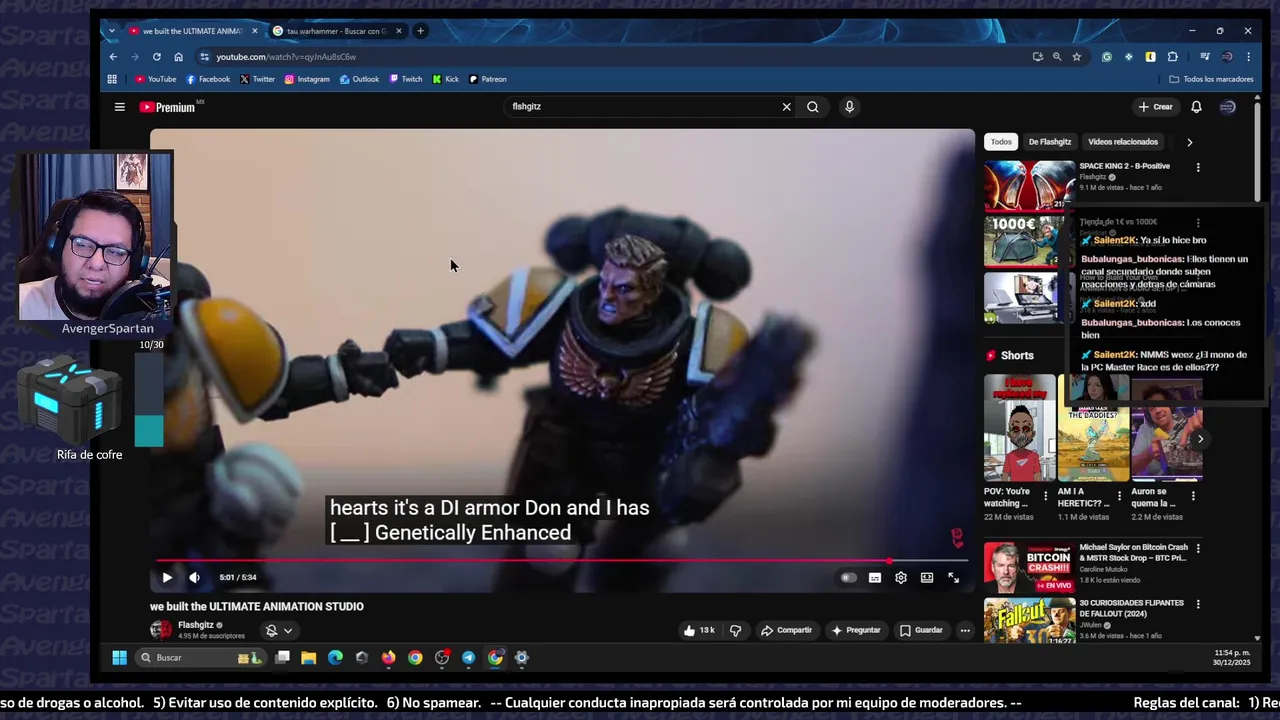Open options for AM I A HERETIC short
The width and height of the screenshot is (1280, 720).
[1119, 495]
